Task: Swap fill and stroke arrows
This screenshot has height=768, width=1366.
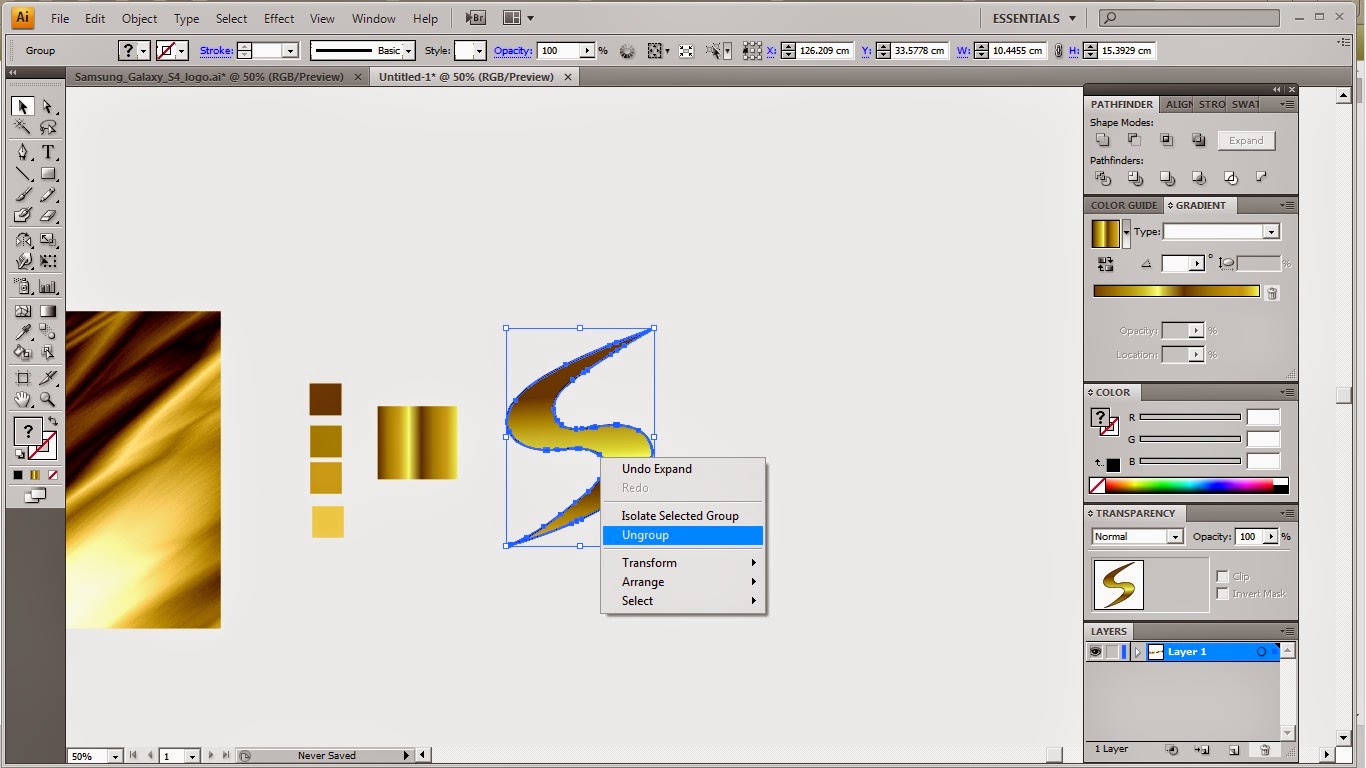Action: click(x=53, y=421)
